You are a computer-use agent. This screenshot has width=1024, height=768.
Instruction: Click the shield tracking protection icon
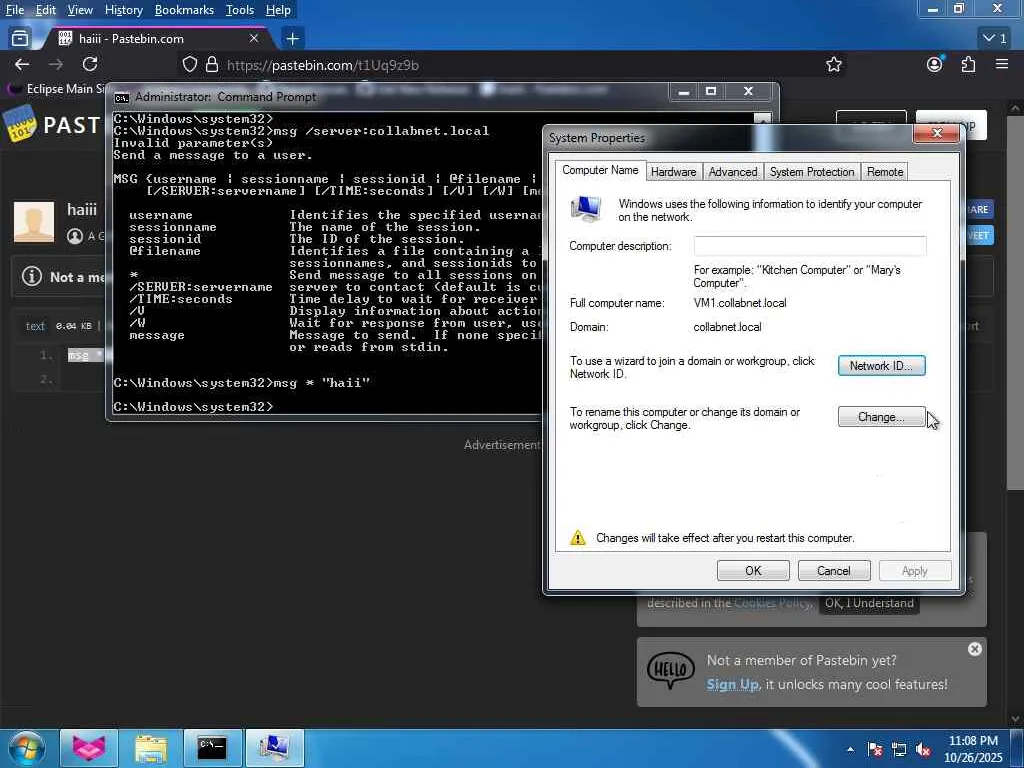189,65
